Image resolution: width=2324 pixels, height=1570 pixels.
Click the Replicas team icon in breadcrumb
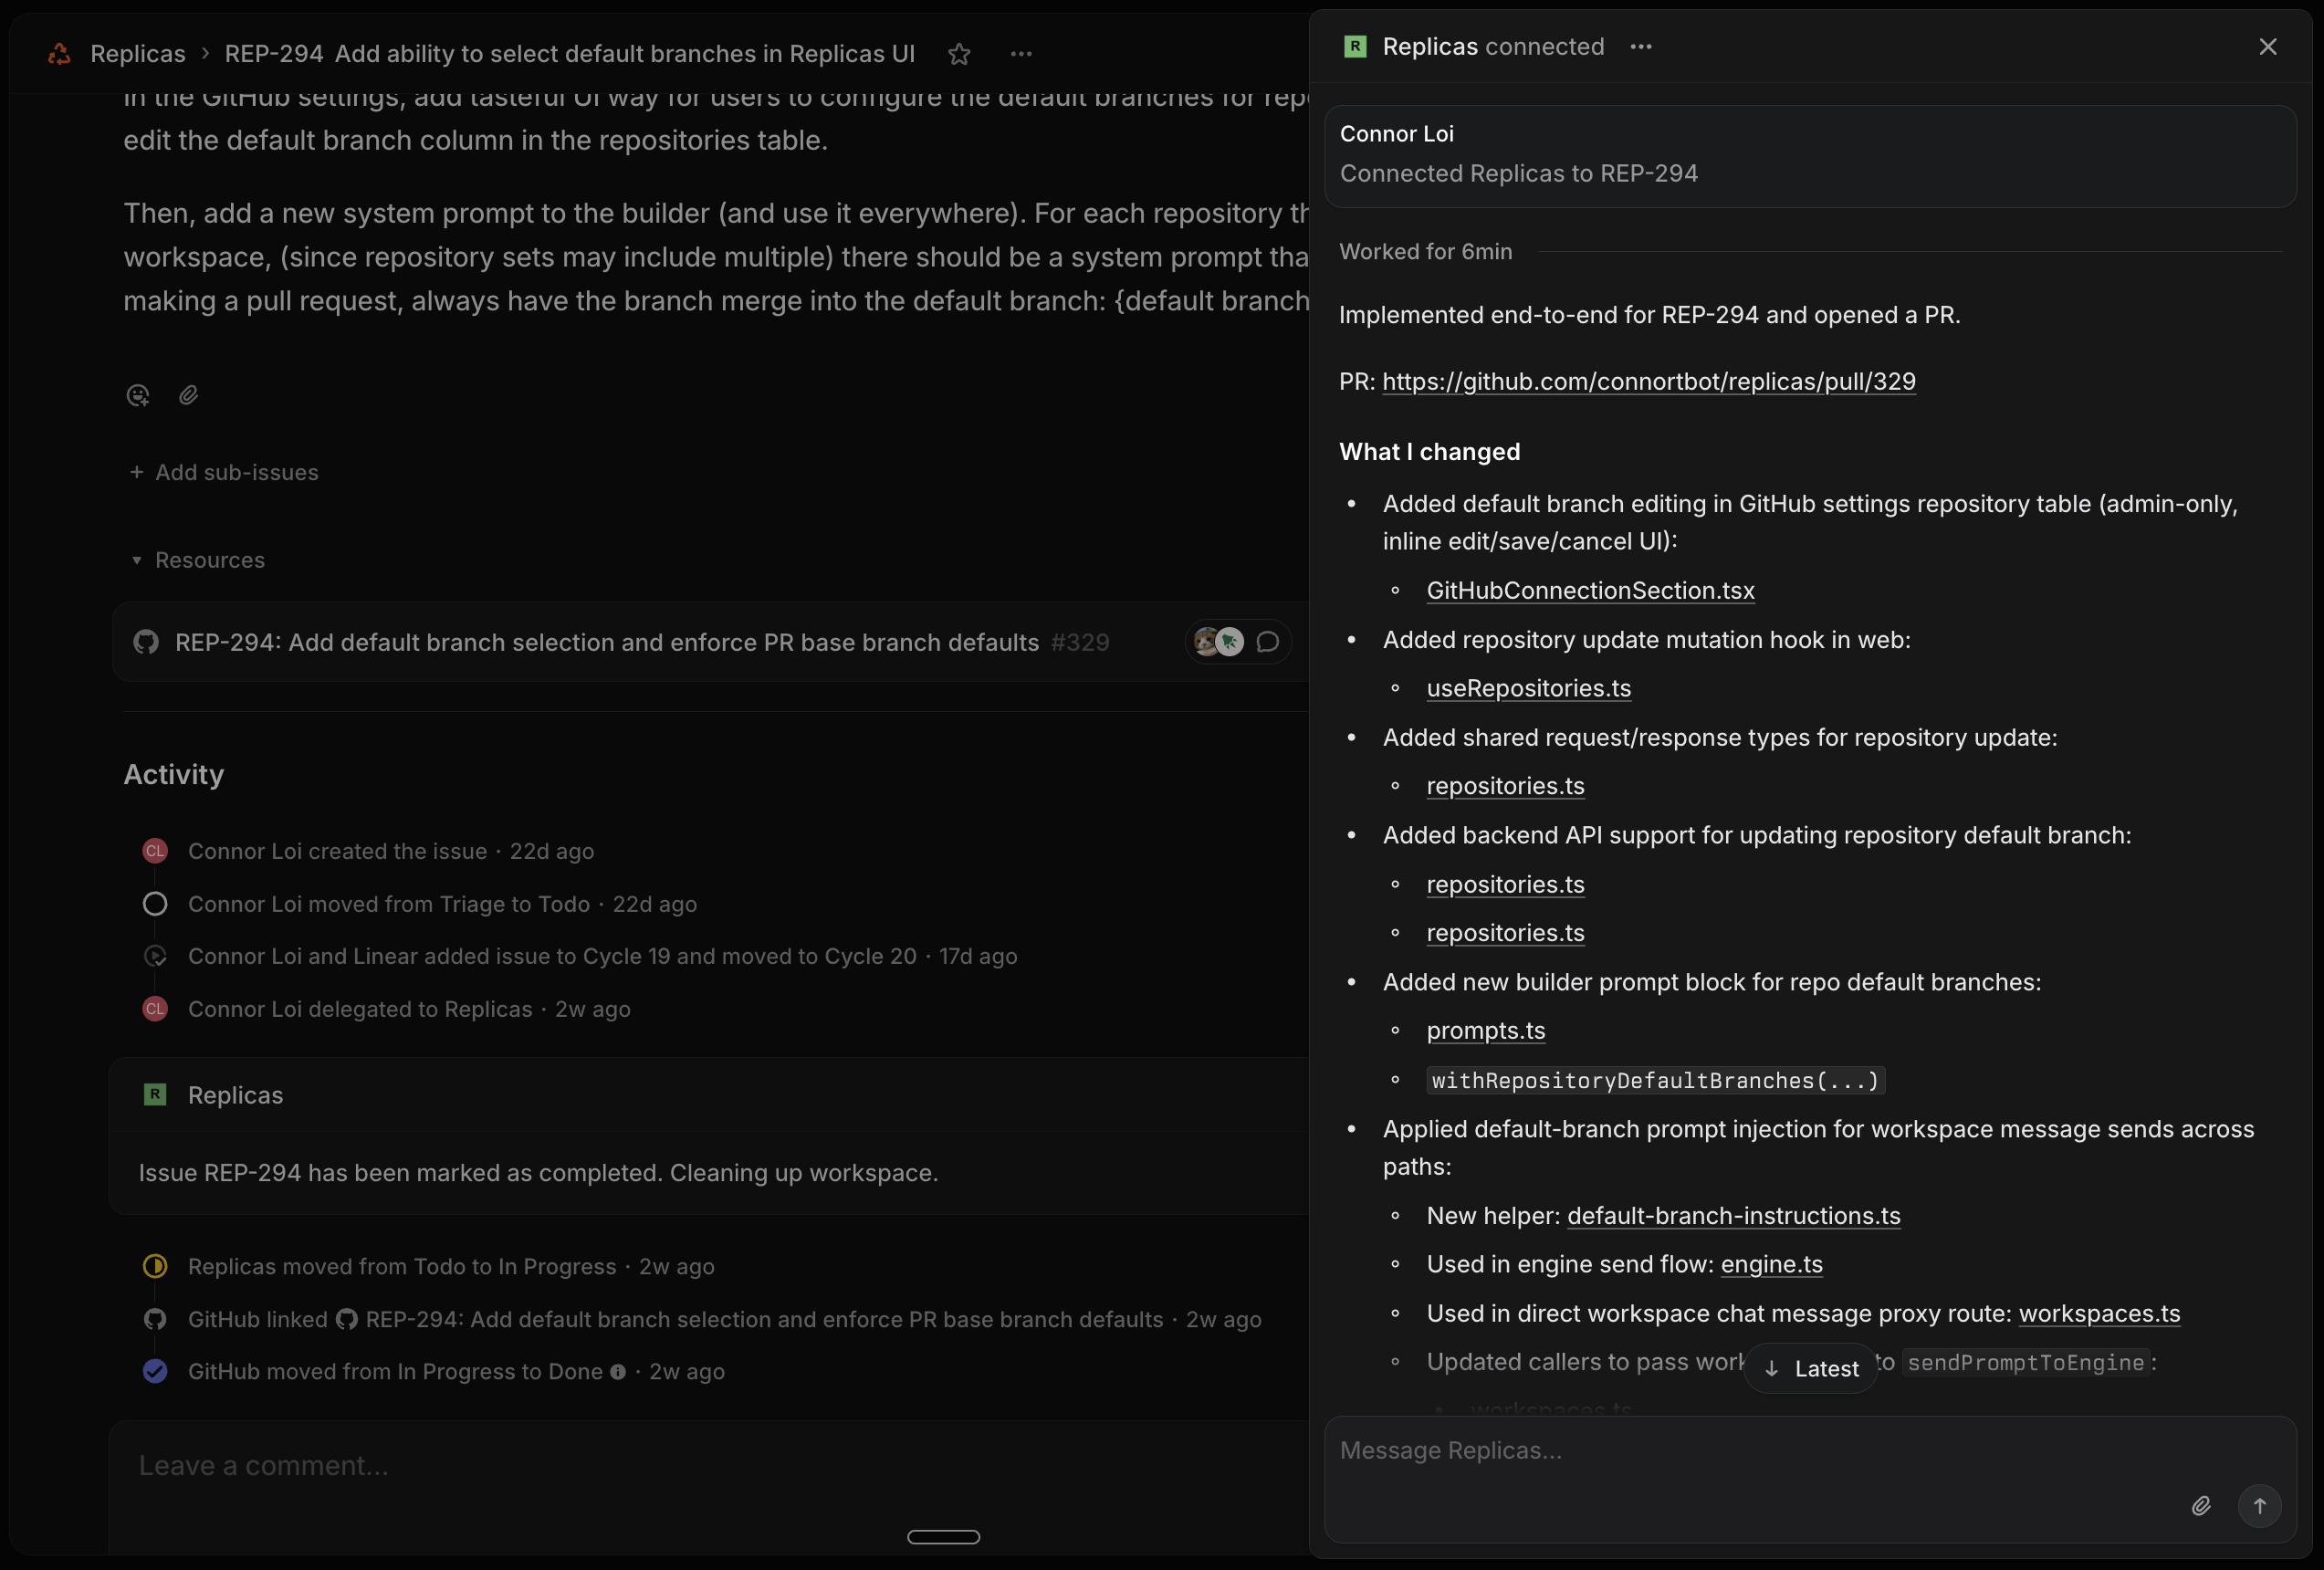(x=60, y=54)
